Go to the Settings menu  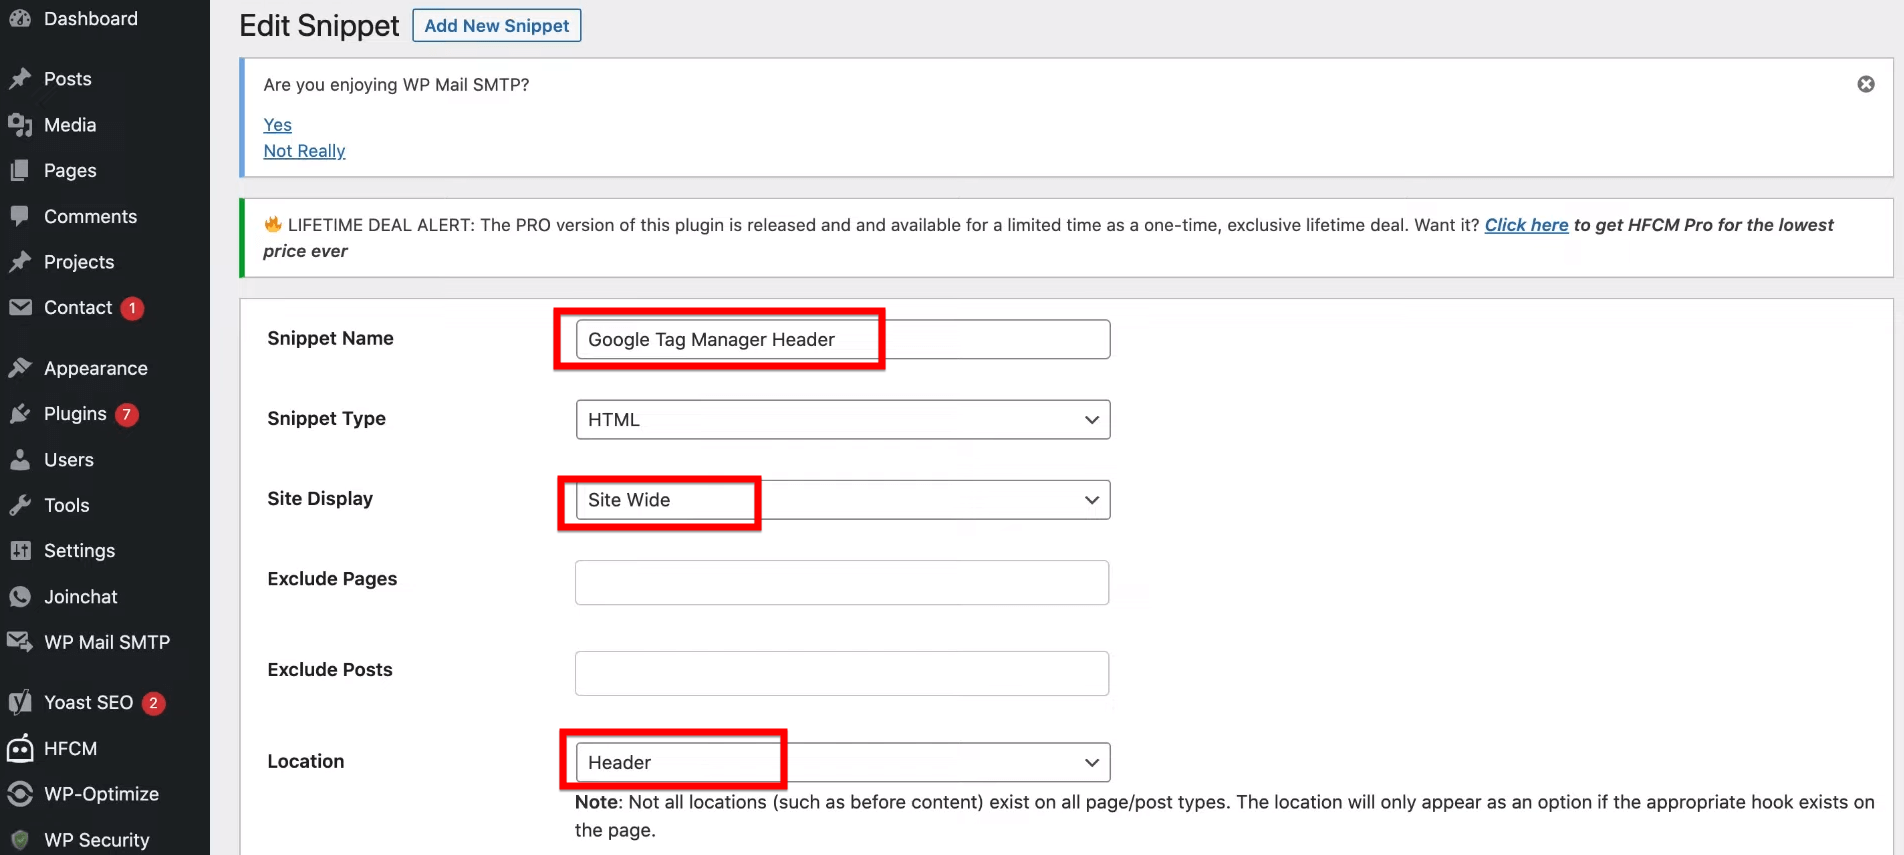point(79,551)
